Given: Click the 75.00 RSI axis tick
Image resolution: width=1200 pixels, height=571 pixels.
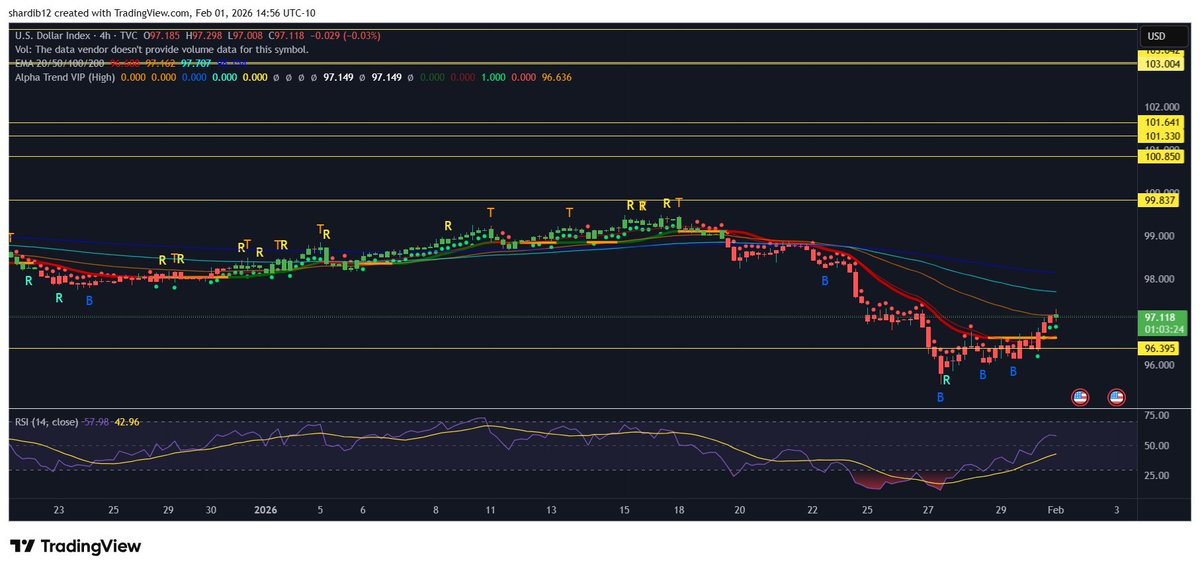Looking at the screenshot, I should 1157,414.
